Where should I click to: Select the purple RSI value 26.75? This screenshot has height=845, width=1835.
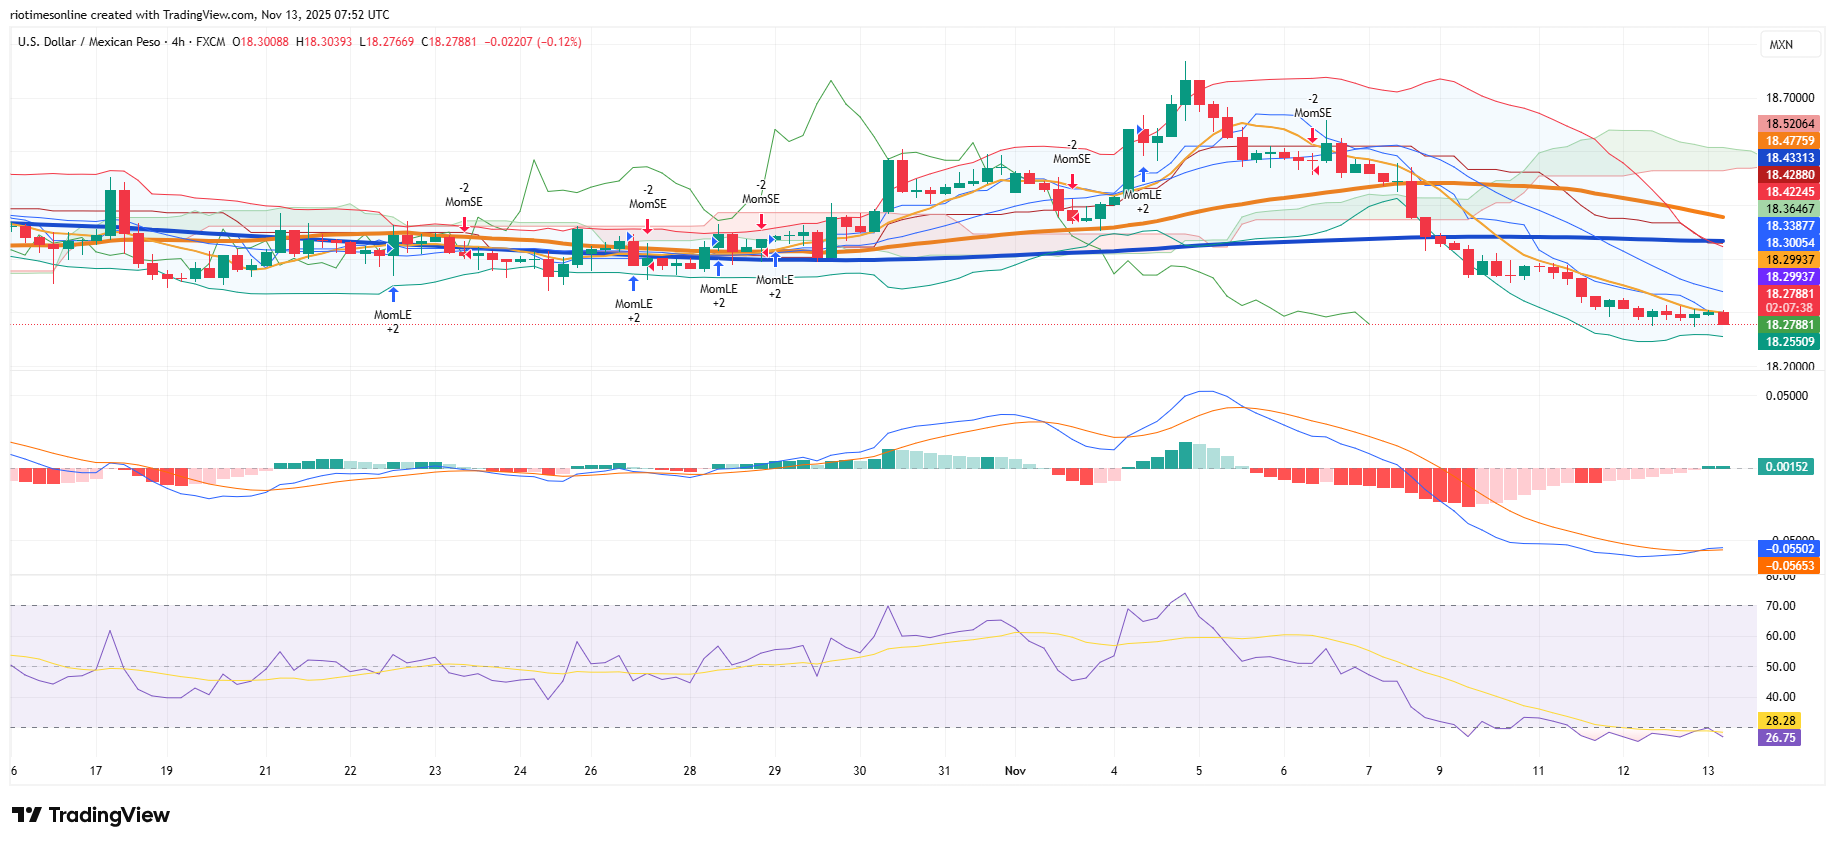(1780, 738)
